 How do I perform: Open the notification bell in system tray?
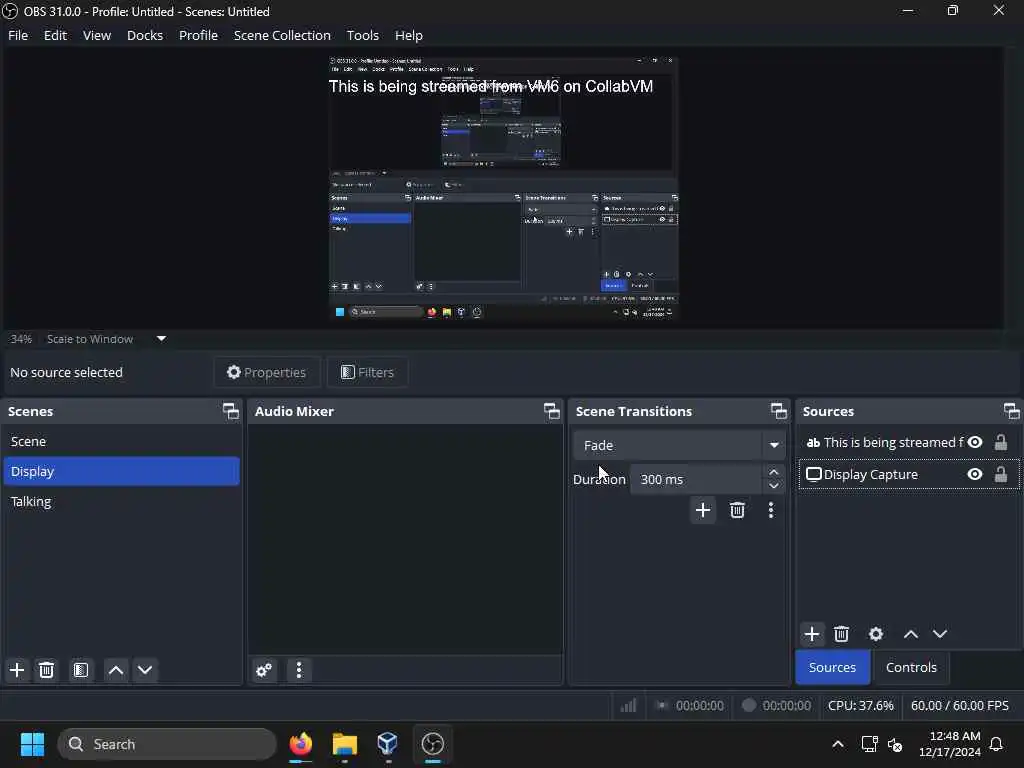pyautogui.click(x=997, y=744)
